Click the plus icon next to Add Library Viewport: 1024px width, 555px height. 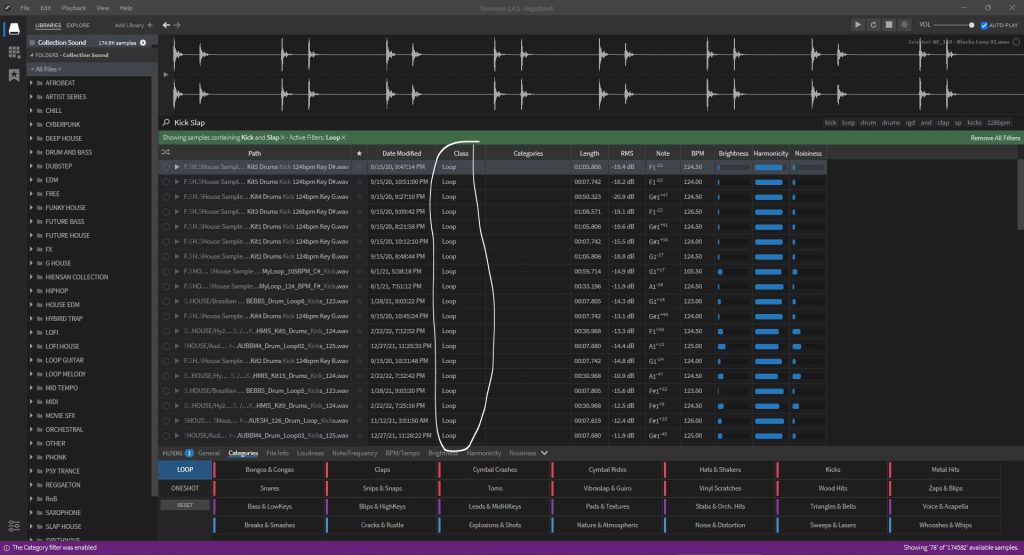pos(150,25)
